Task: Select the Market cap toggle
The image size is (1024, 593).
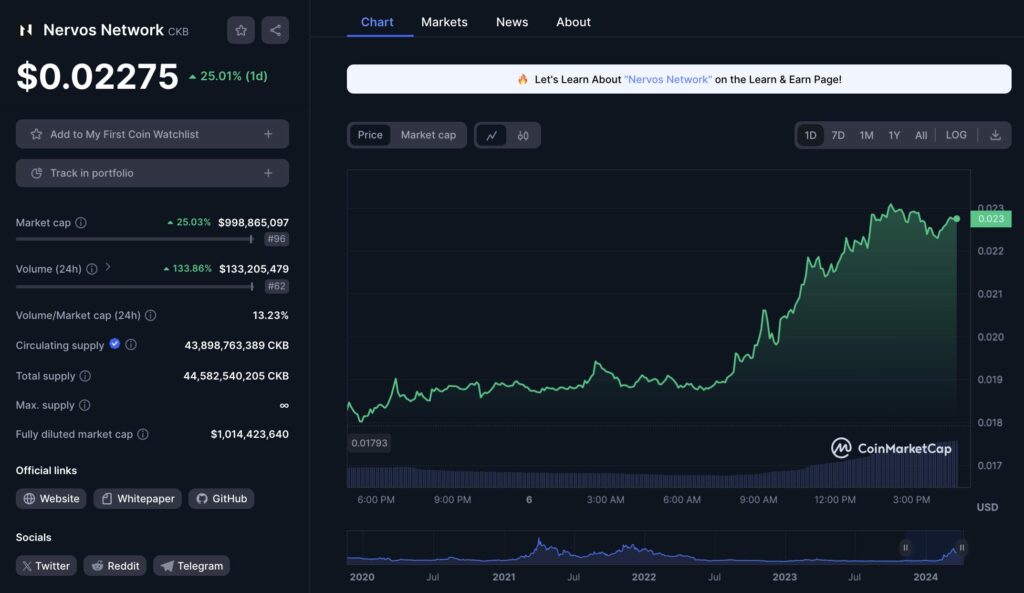Action: pyautogui.click(x=428, y=135)
